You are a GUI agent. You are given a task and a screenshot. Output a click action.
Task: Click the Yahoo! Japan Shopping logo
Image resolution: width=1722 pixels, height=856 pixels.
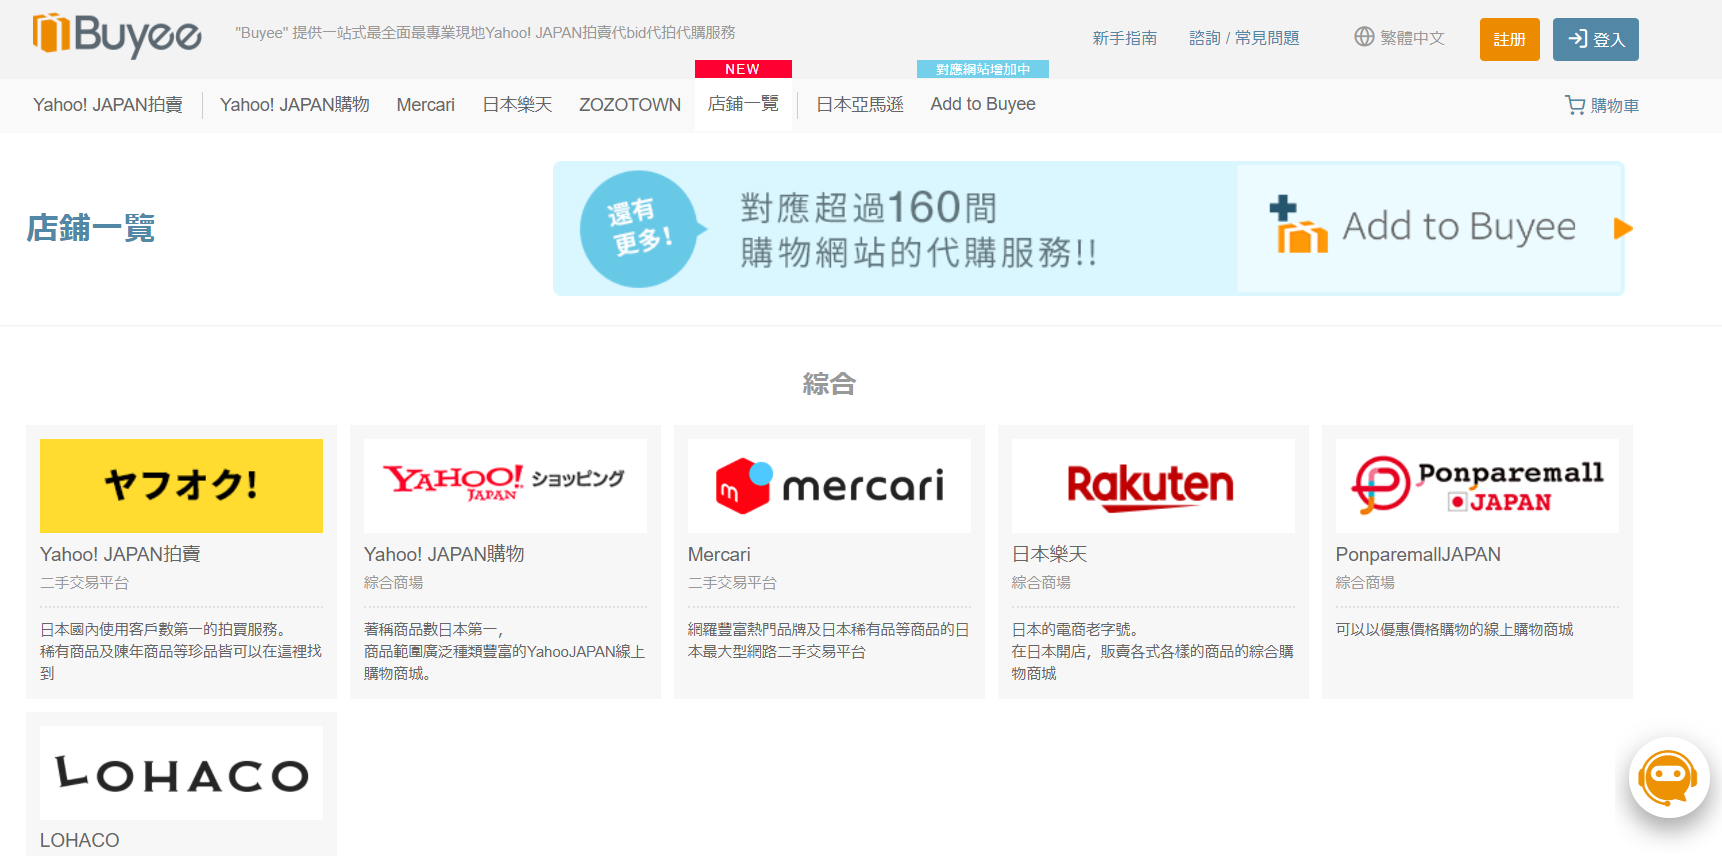click(x=505, y=486)
